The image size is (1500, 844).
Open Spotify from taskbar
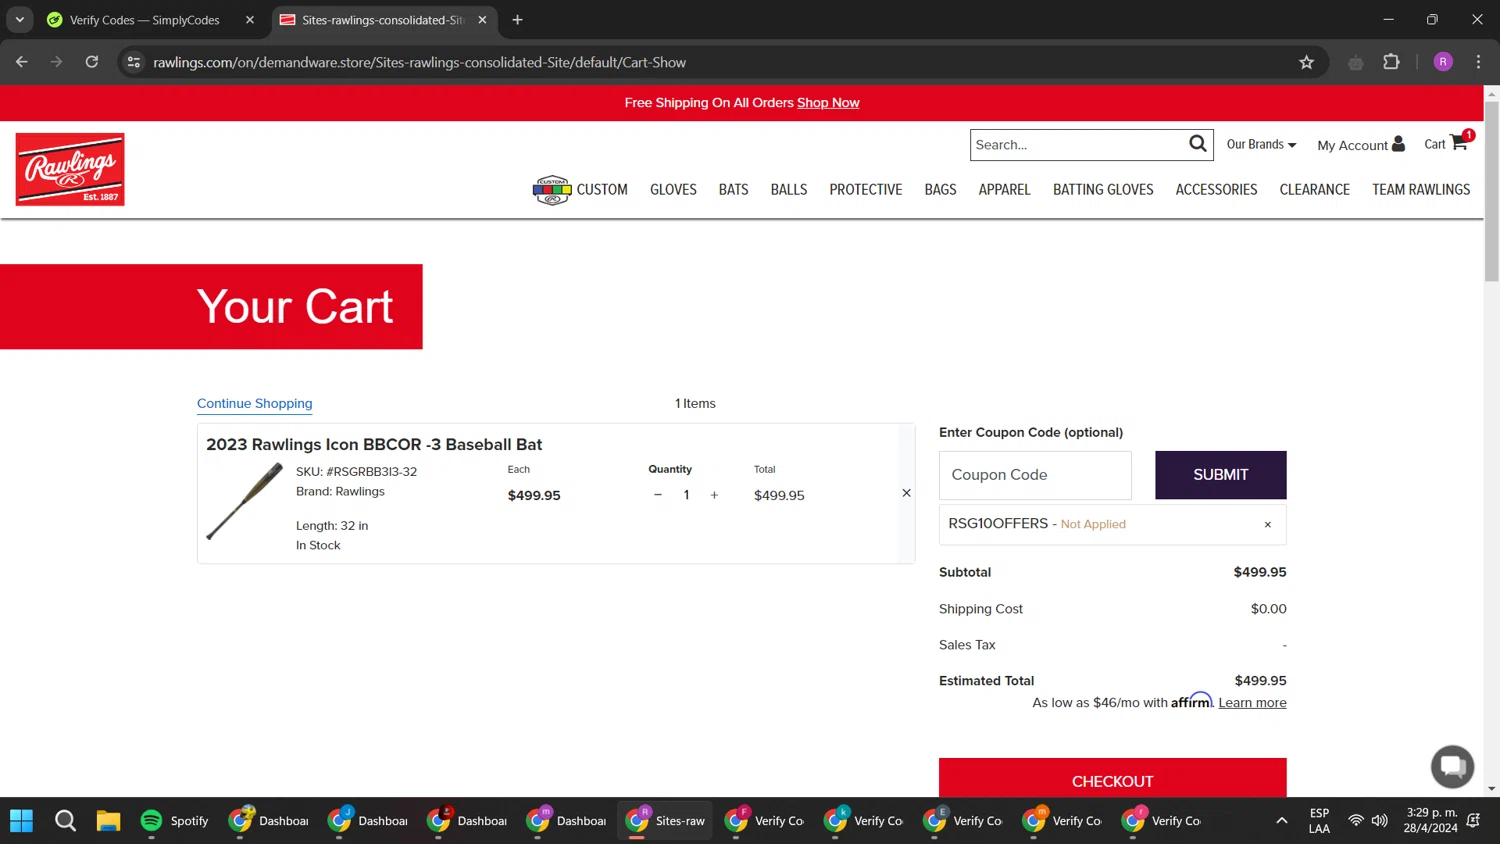click(x=175, y=821)
